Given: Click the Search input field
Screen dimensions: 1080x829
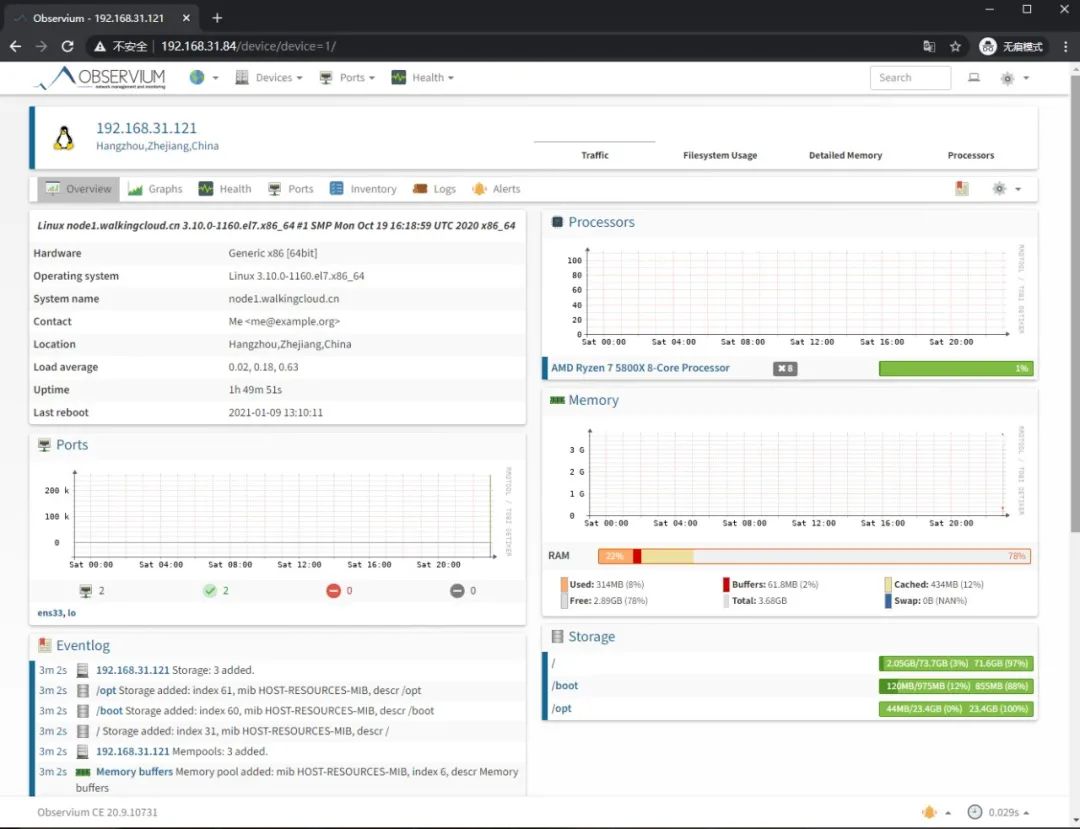Looking at the screenshot, I should (910, 78).
